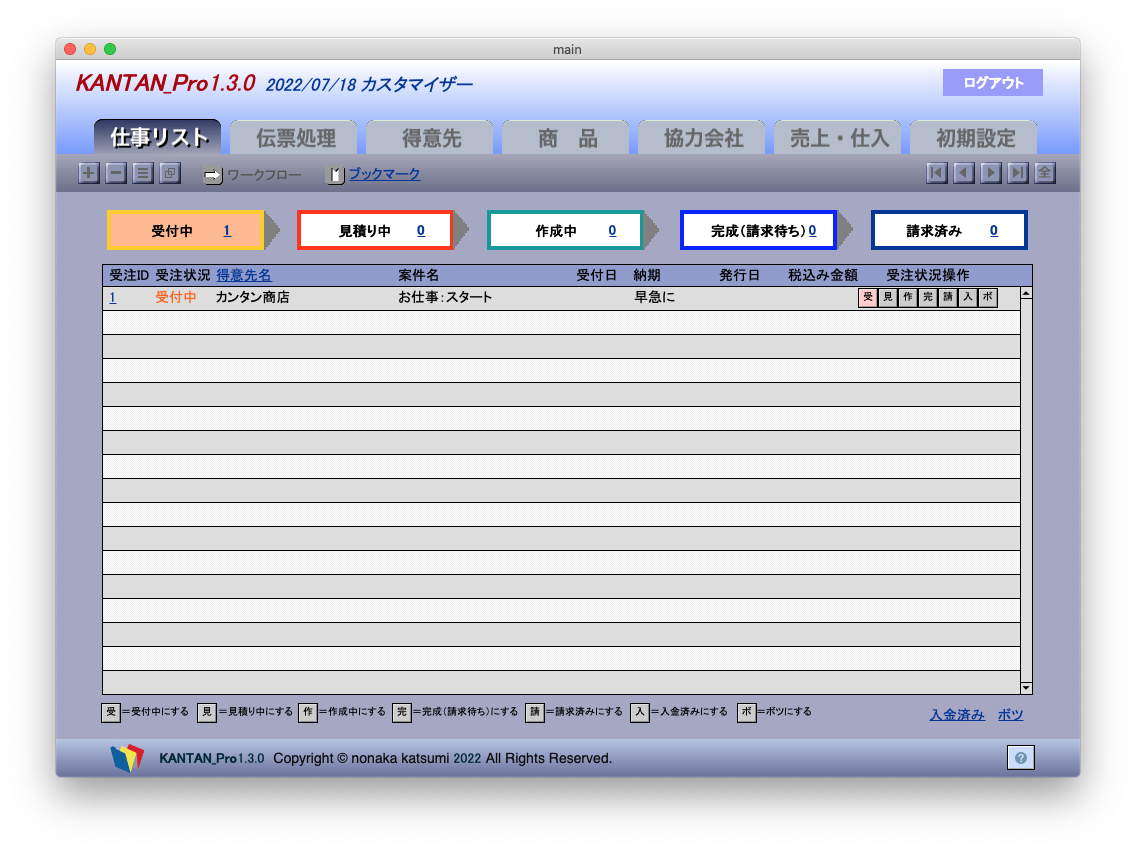Open order ID 1 link
The height and width of the screenshot is (851, 1136).
pos(112,298)
